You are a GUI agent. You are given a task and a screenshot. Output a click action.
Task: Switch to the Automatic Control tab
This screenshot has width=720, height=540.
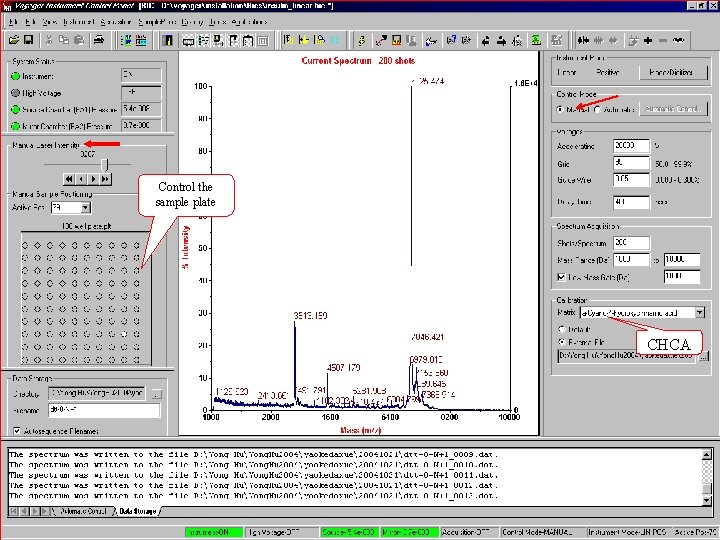pos(83,511)
